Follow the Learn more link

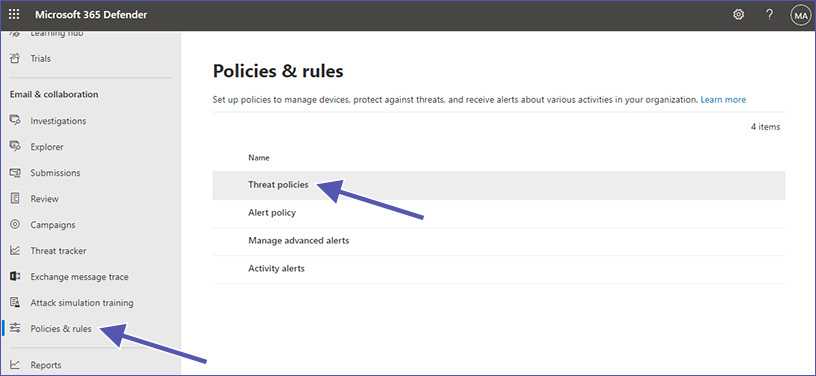723,99
